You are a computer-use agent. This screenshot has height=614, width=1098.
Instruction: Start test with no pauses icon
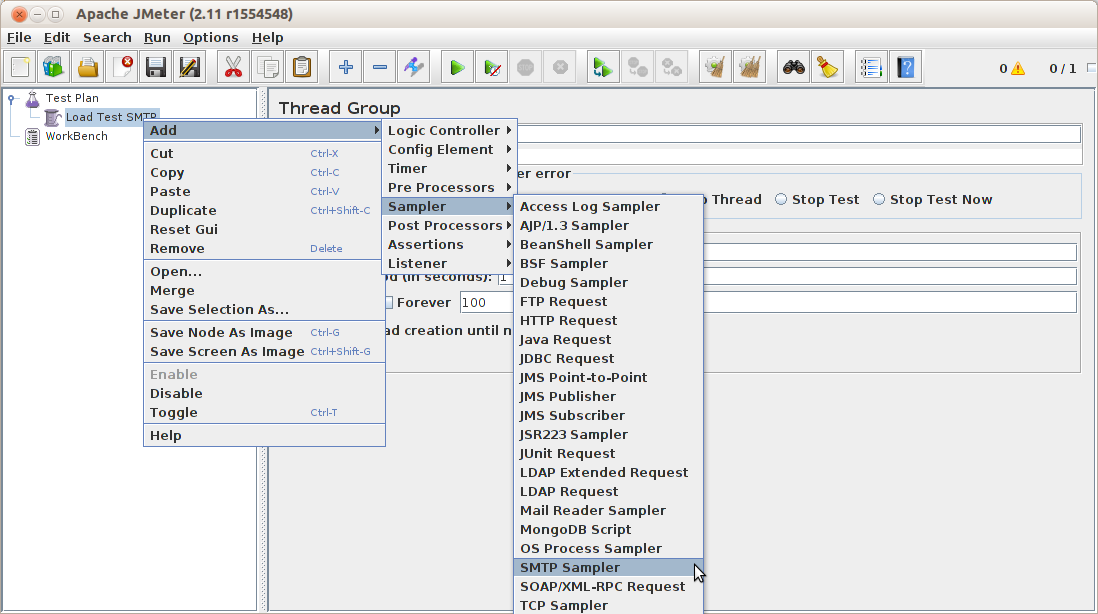492,68
